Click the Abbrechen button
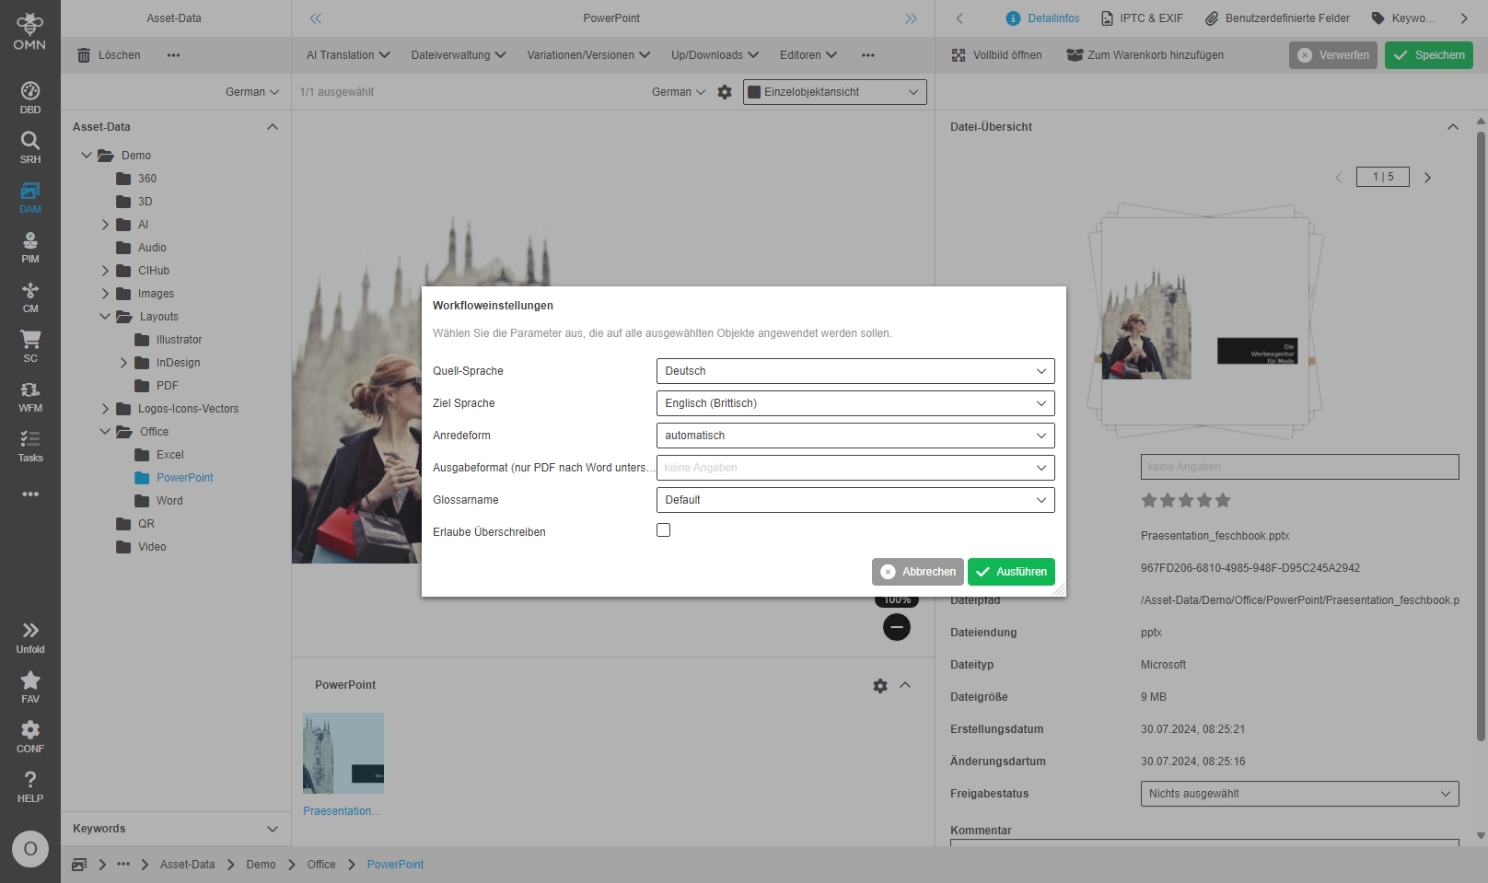The height and width of the screenshot is (883, 1488). (x=917, y=572)
